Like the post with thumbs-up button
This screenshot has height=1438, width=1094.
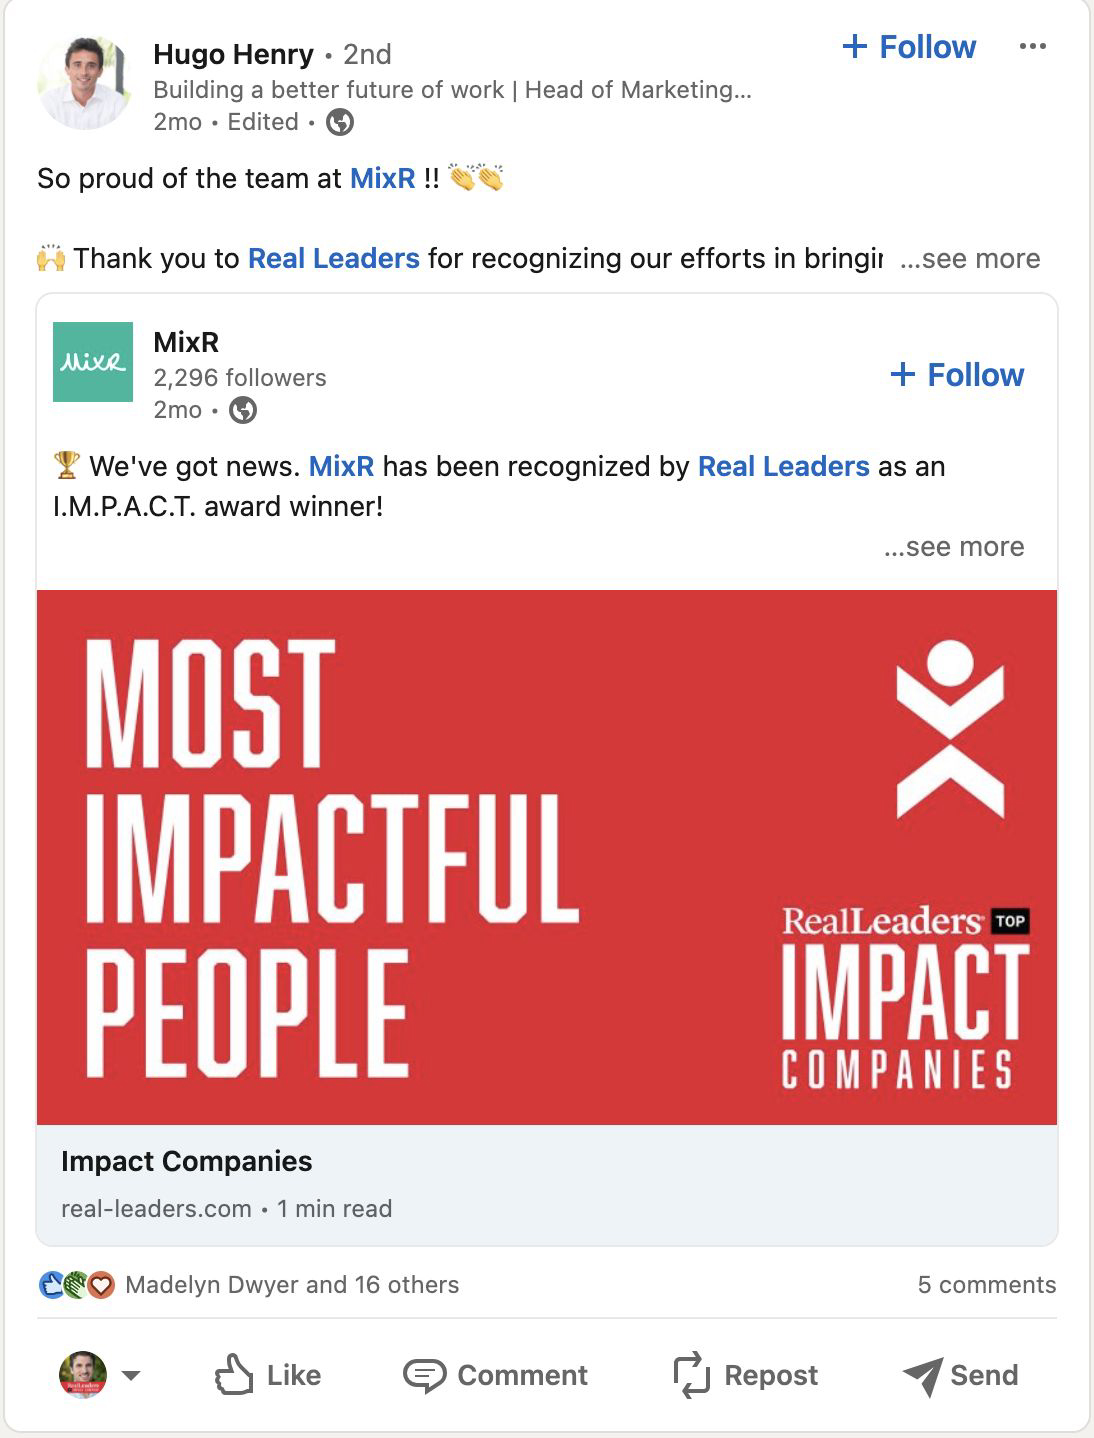[268, 1375]
